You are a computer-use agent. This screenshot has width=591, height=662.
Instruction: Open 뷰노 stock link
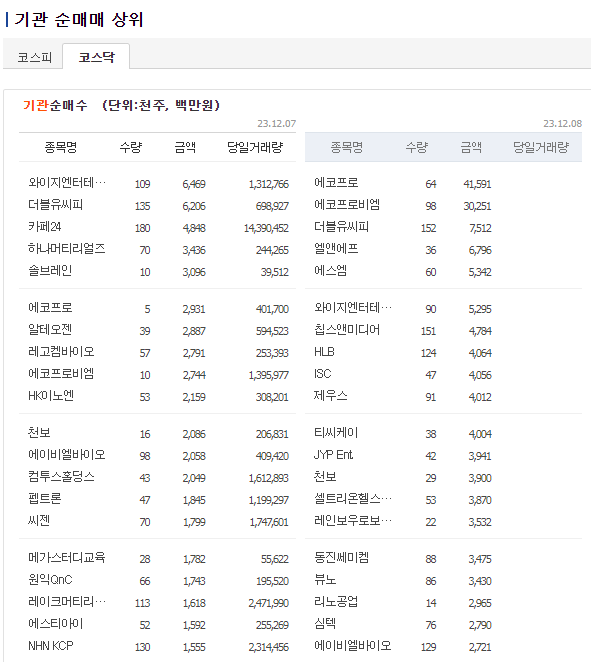pyautogui.click(x=325, y=580)
